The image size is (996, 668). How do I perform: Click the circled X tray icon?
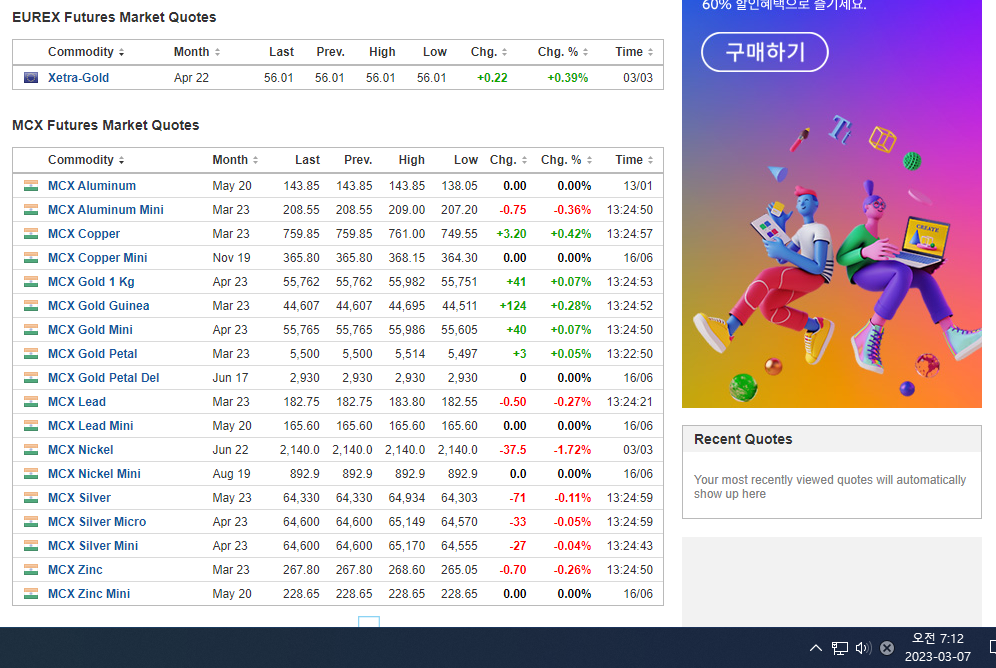click(887, 648)
